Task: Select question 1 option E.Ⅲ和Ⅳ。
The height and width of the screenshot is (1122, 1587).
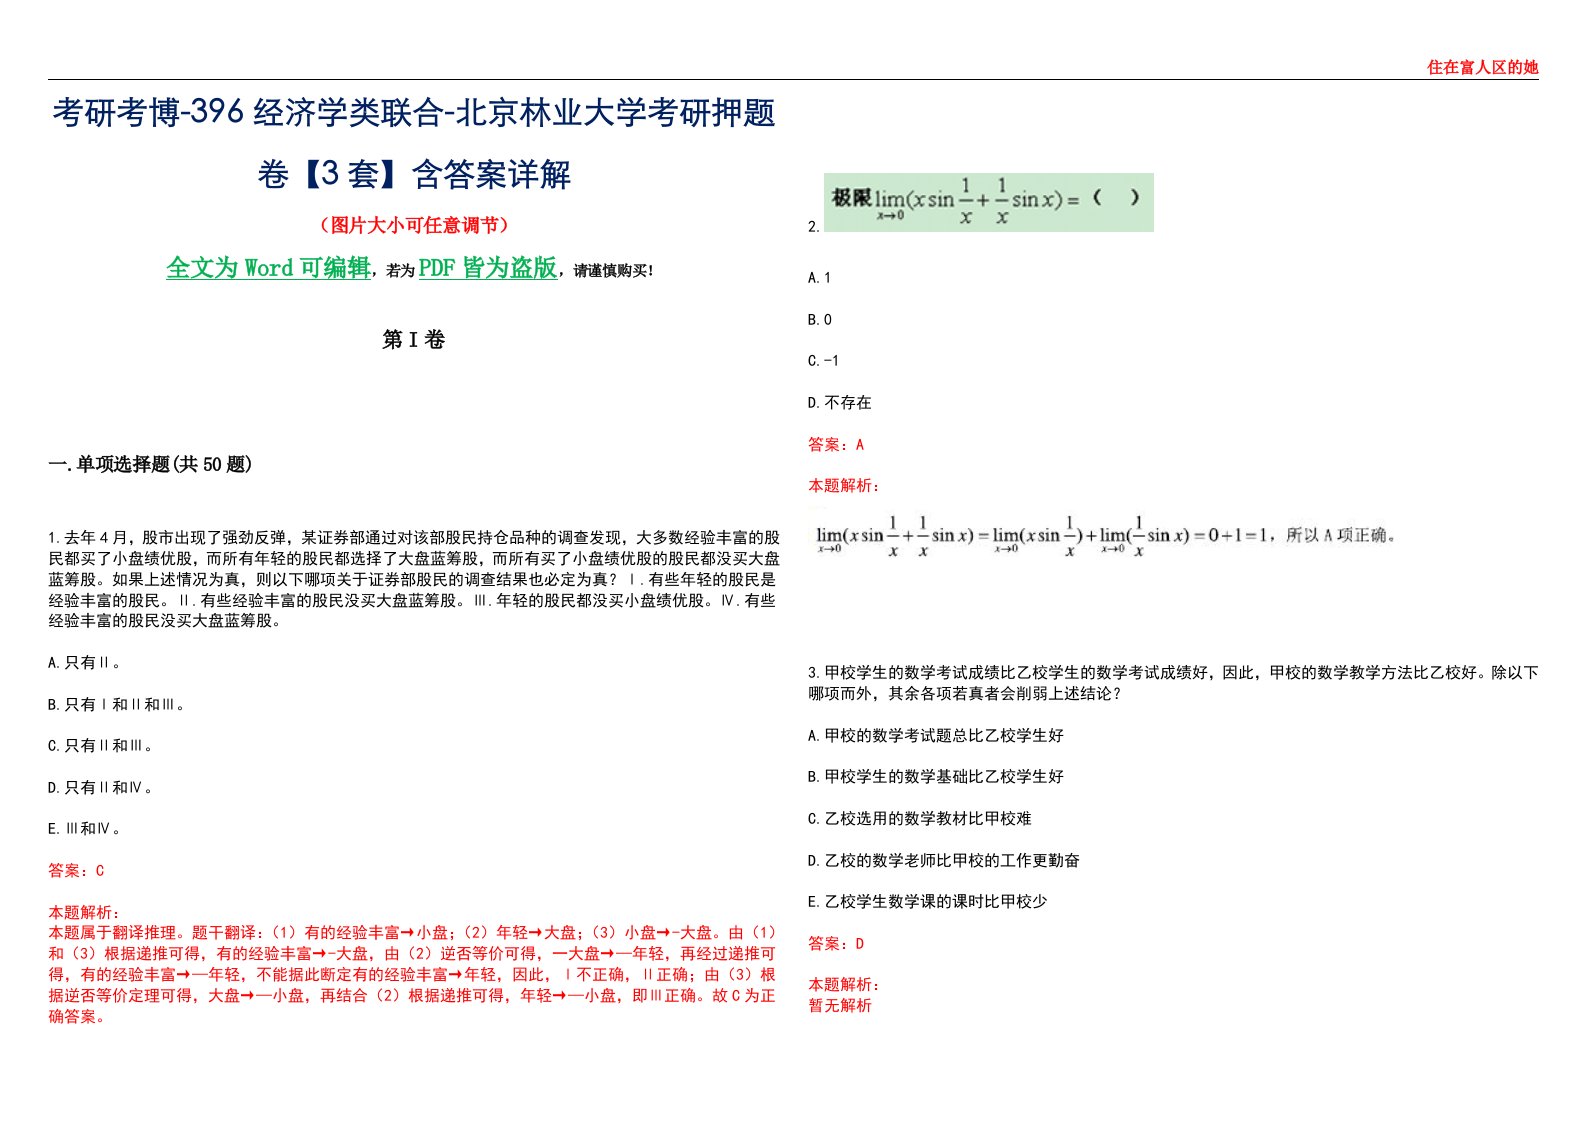Action: pos(84,829)
